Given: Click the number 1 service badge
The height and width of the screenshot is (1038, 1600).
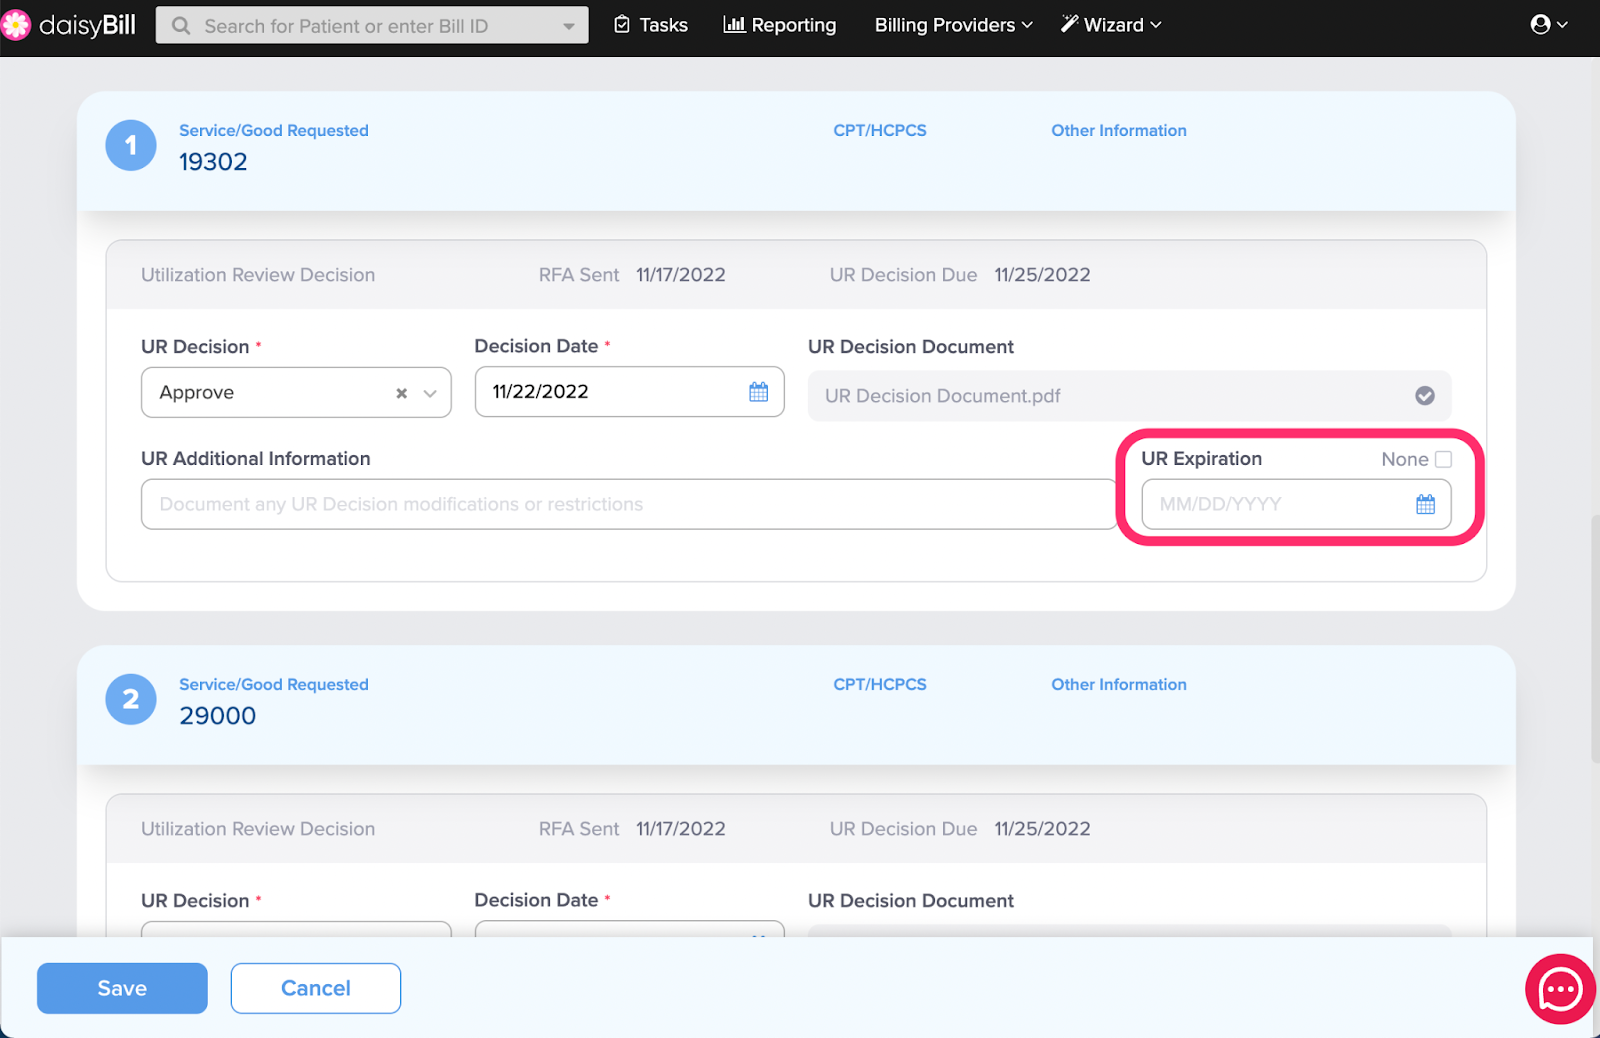Looking at the screenshot, I should 131,146.
